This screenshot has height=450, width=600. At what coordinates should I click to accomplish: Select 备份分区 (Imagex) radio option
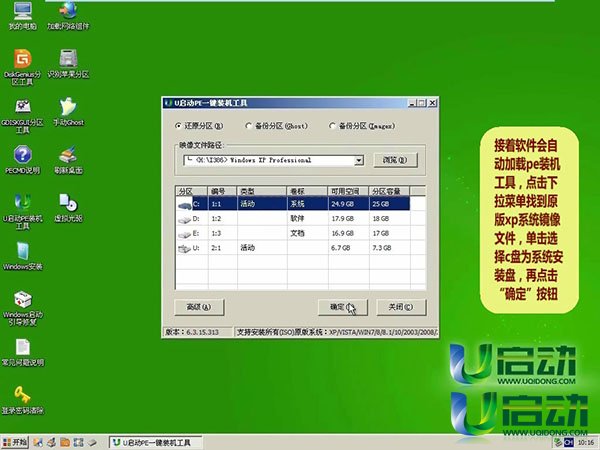pos(362,126)
